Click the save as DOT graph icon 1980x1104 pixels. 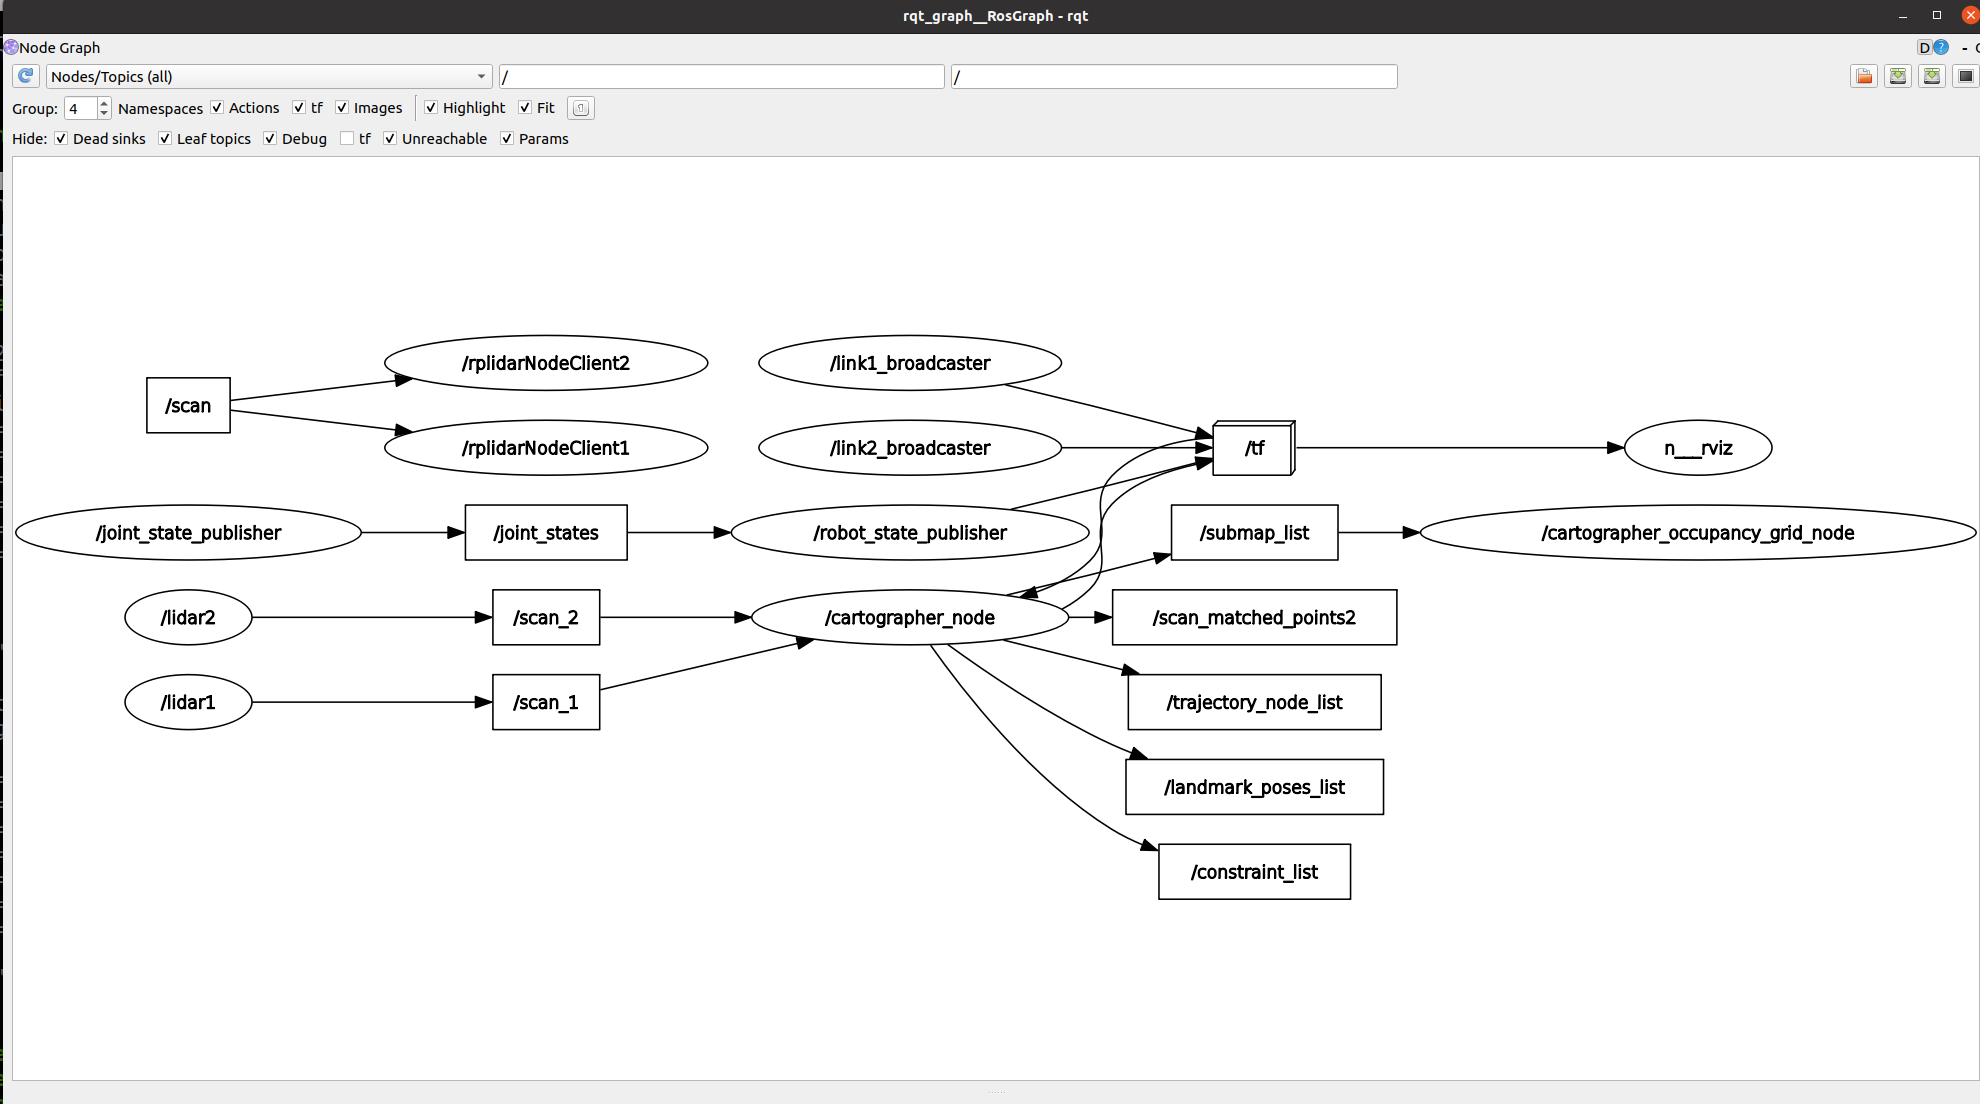coord(1898,76)
